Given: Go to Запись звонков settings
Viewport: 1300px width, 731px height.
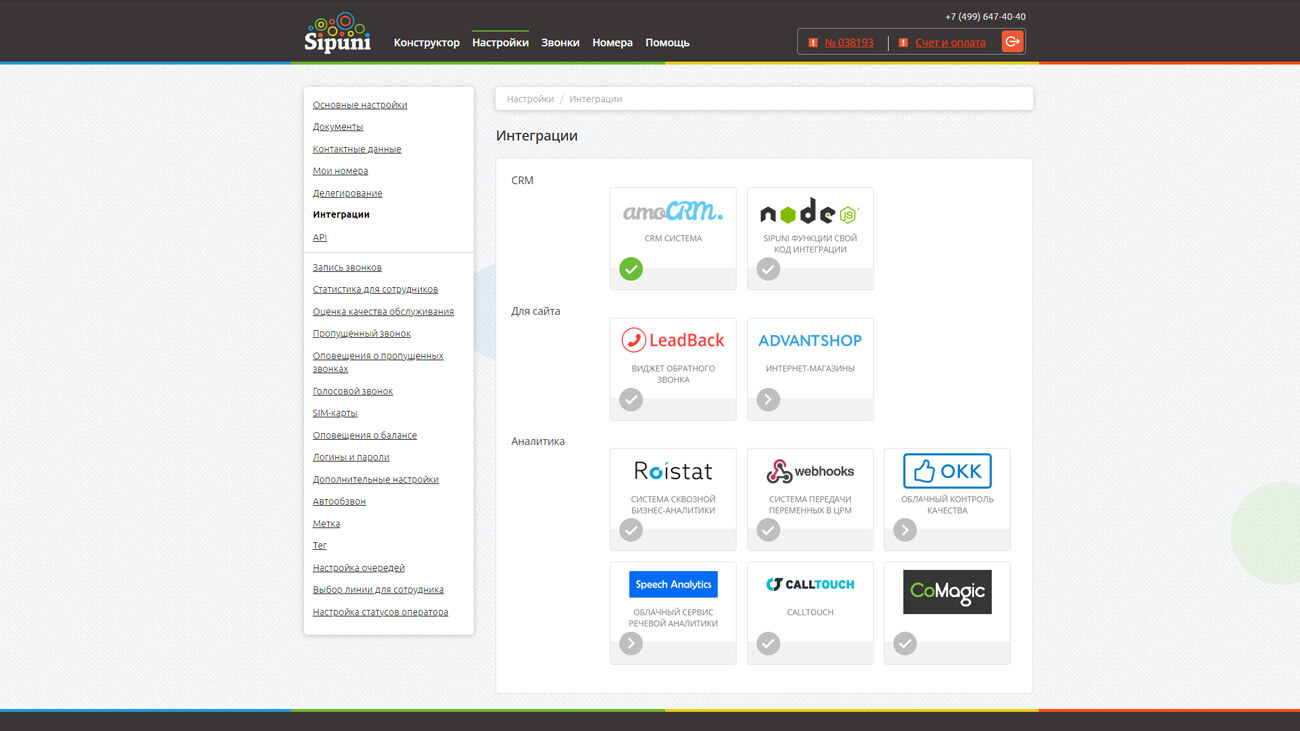Looking at the screenshot, I should tap(347, 268).
